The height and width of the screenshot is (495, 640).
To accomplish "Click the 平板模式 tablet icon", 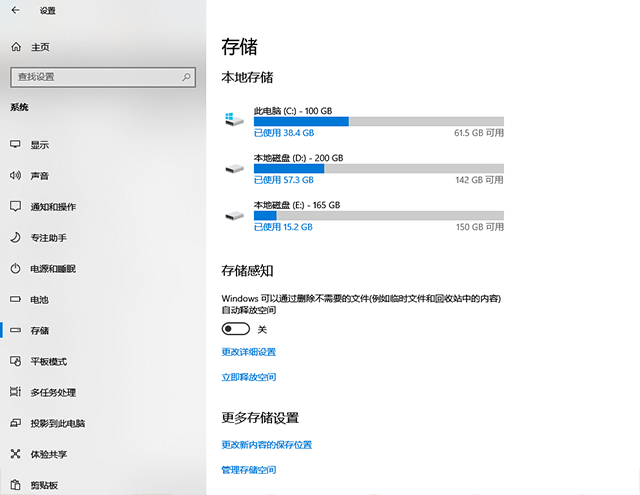I will [16, 361].
